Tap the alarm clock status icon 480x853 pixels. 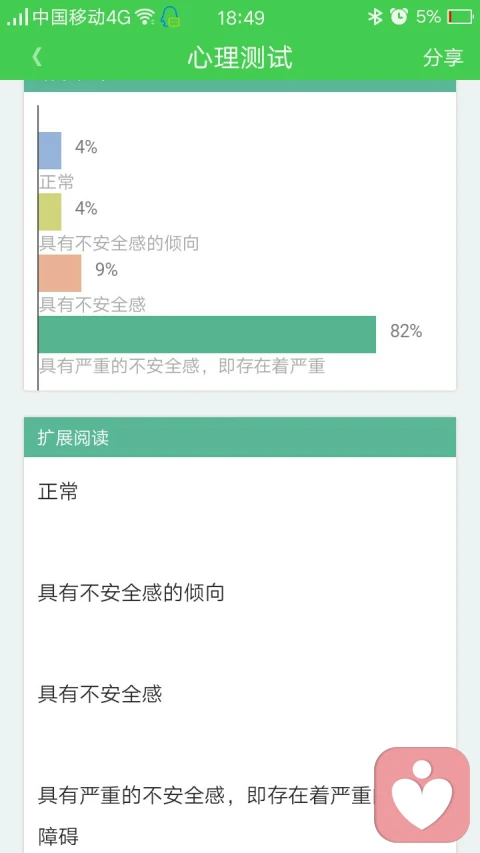point(399,17)
